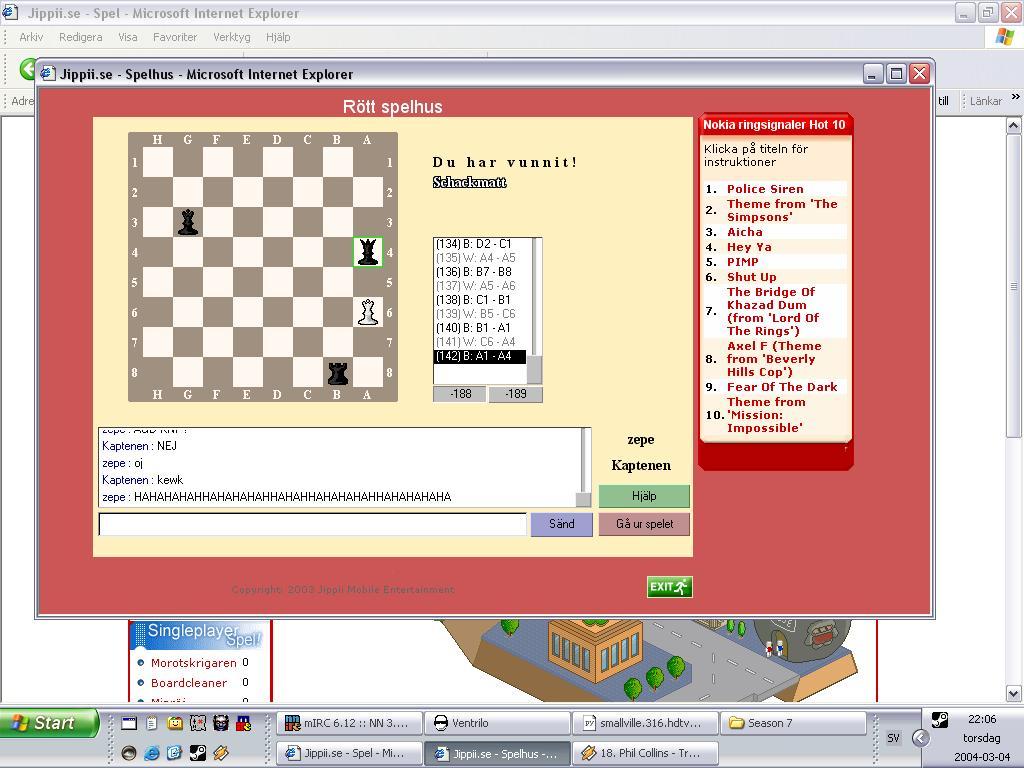
Task: Open the Redigera menu
Action: tap(80, 37)
